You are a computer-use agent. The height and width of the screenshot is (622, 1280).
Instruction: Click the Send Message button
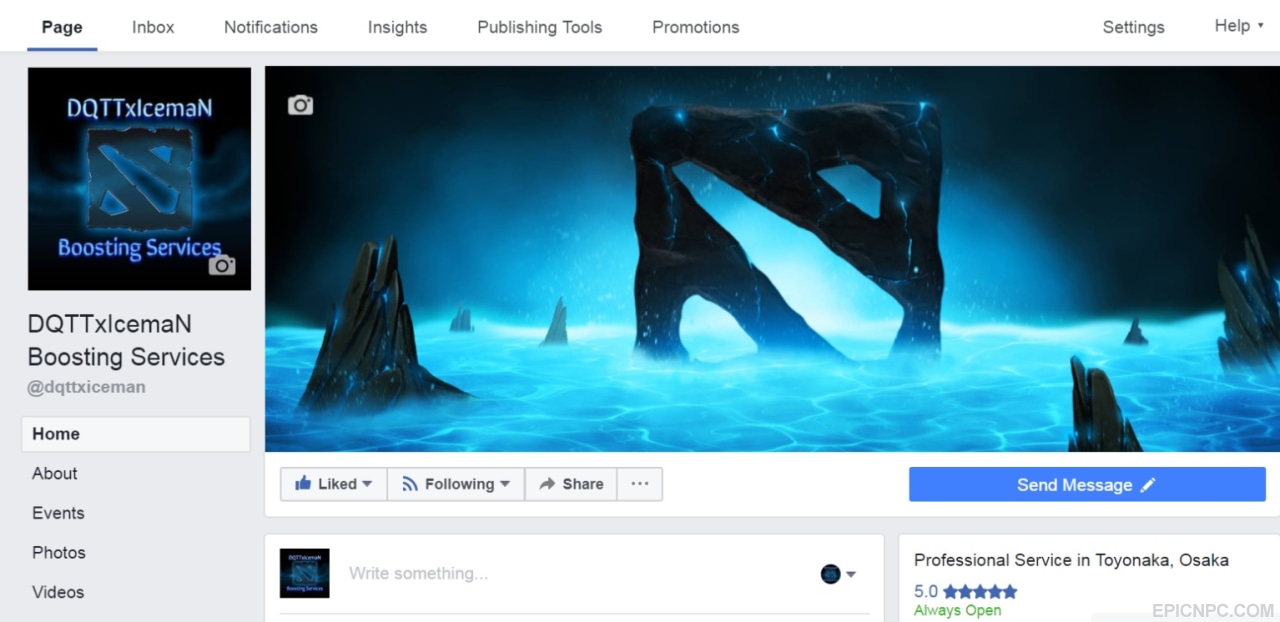(1087, 485)
